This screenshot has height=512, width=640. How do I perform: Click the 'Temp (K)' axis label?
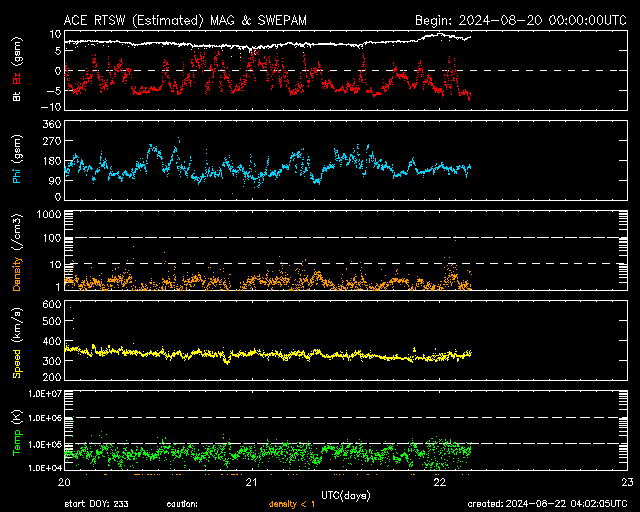click(x=17, y=432)
